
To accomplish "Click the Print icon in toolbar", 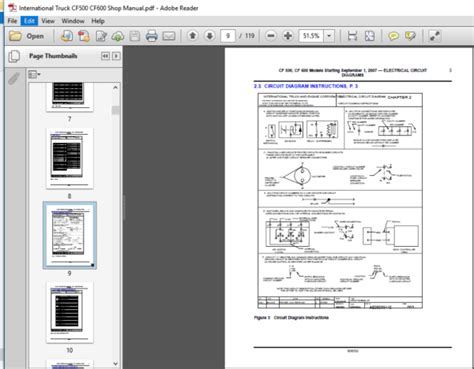I will click(x=151, y=36).
